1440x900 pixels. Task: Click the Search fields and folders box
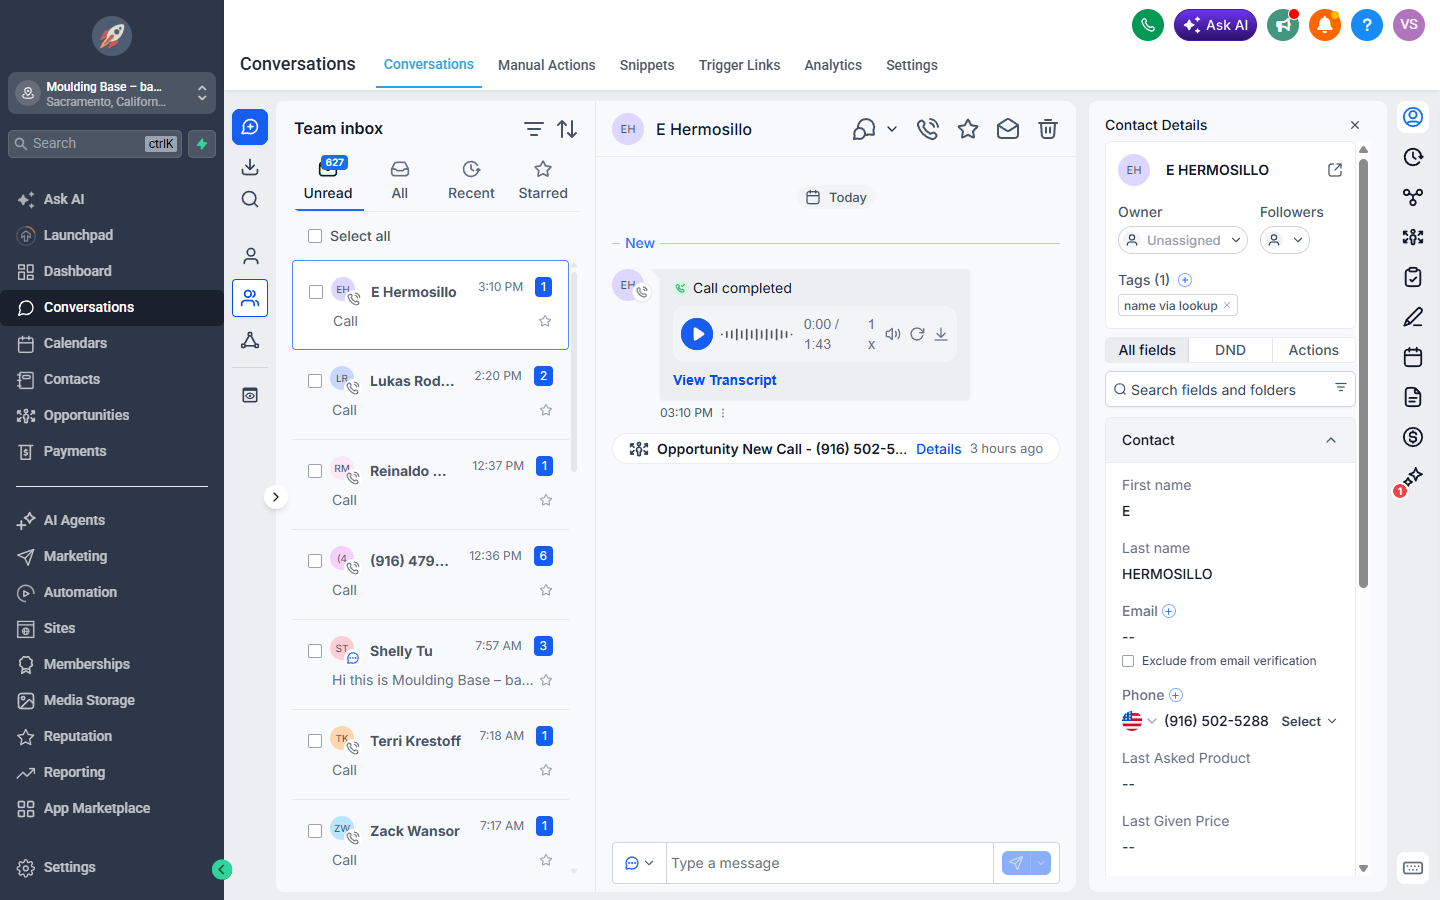[x=1230, y=390]
